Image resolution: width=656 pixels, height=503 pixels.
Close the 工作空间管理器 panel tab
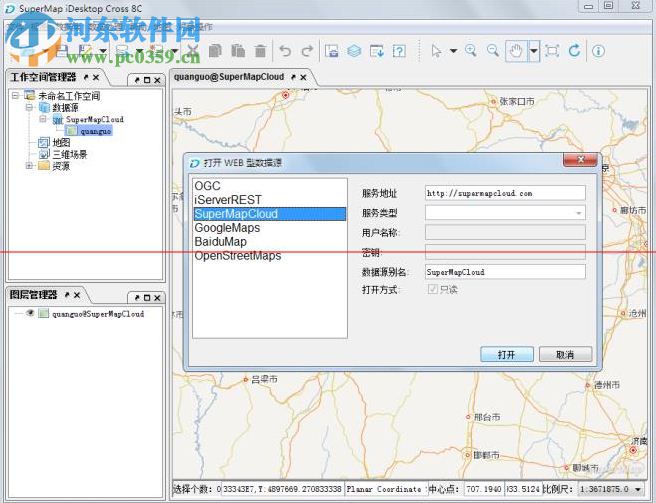(96, 77)
